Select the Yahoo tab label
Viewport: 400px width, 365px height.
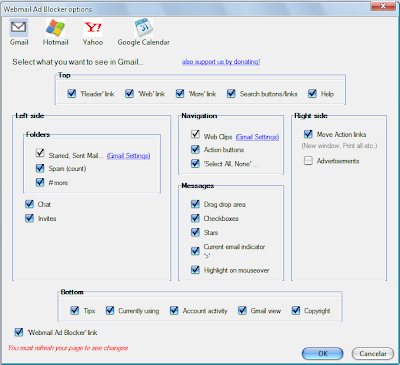[93, 42]
